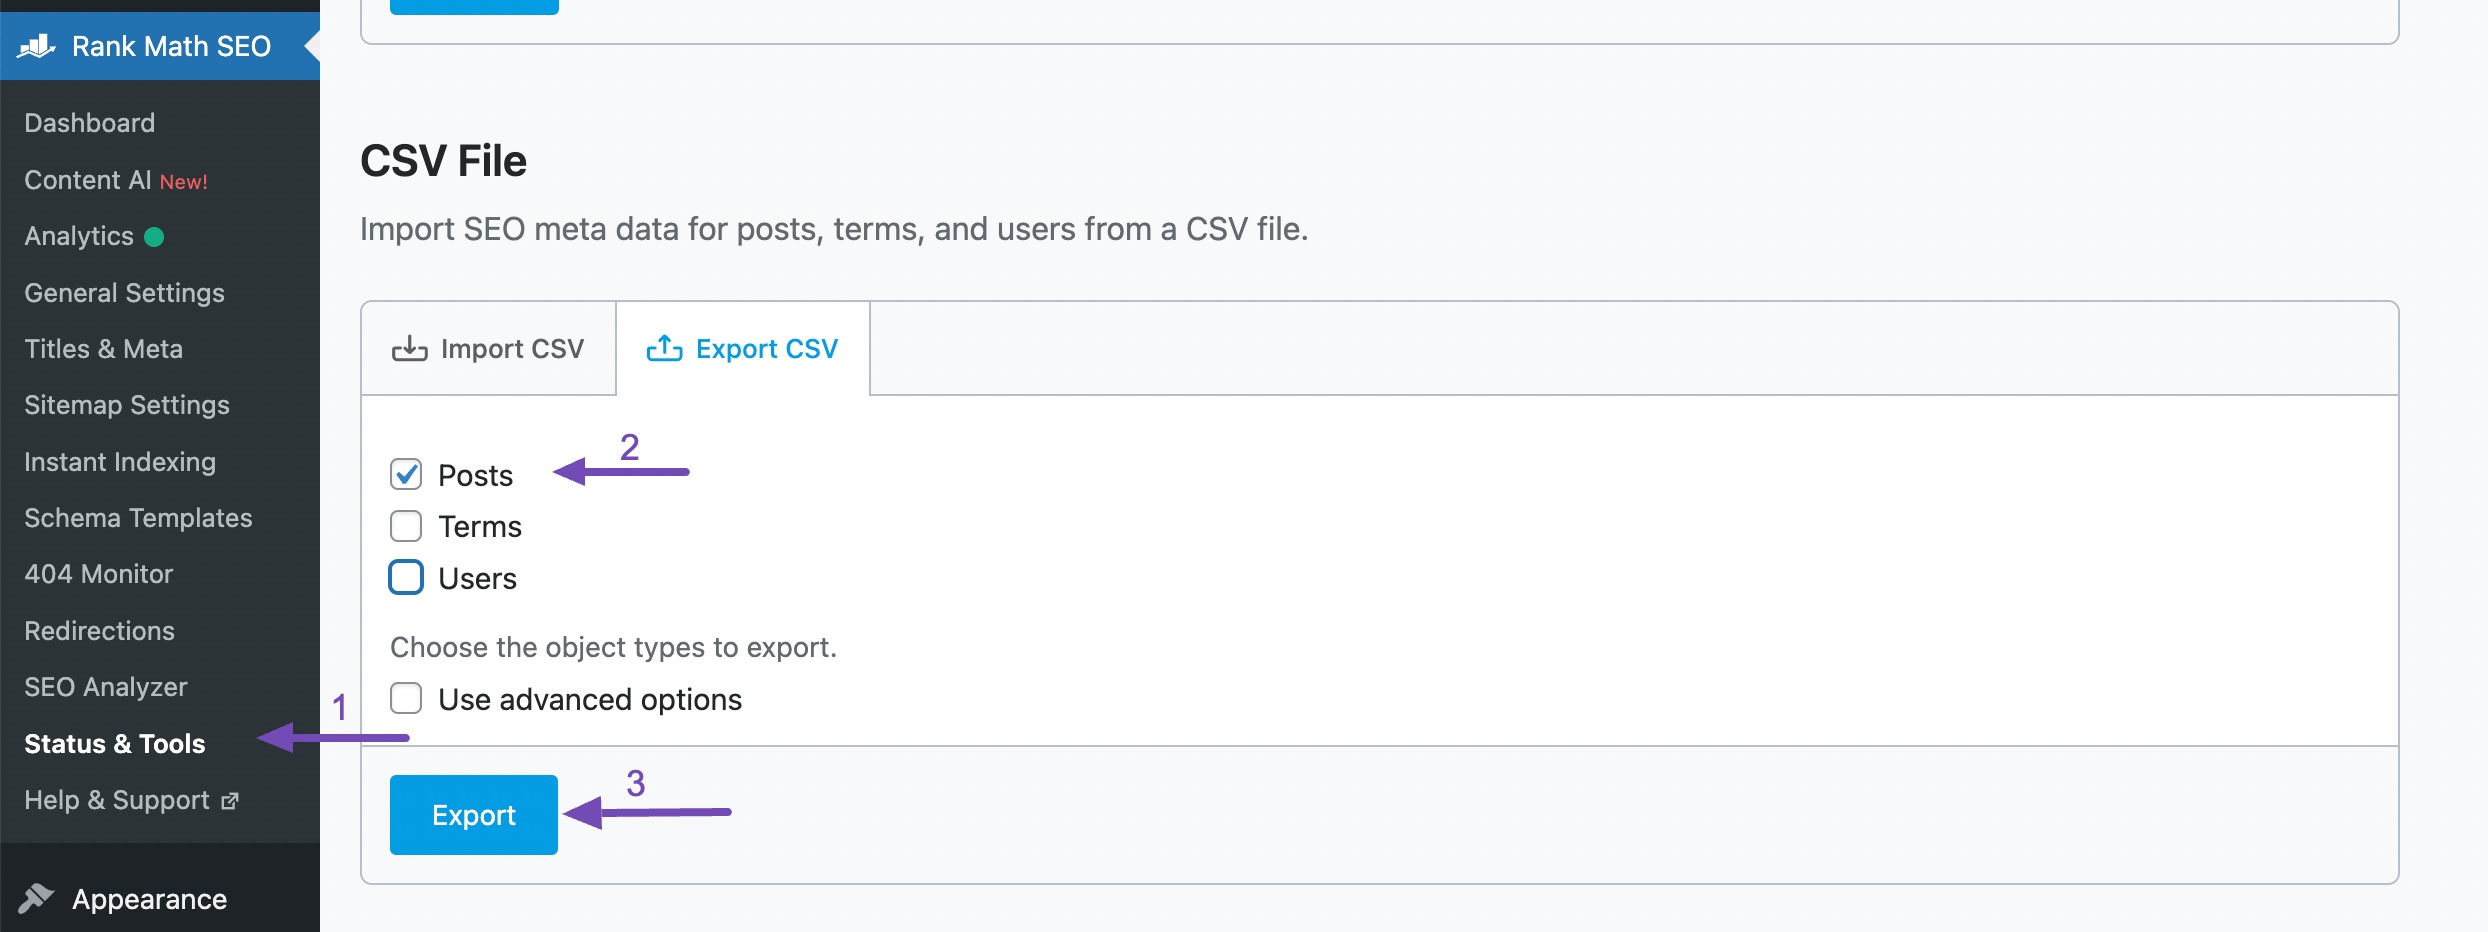Open the Rank Math Dashboard
This screenshot has width=2488, height=932.
[89, 122]
